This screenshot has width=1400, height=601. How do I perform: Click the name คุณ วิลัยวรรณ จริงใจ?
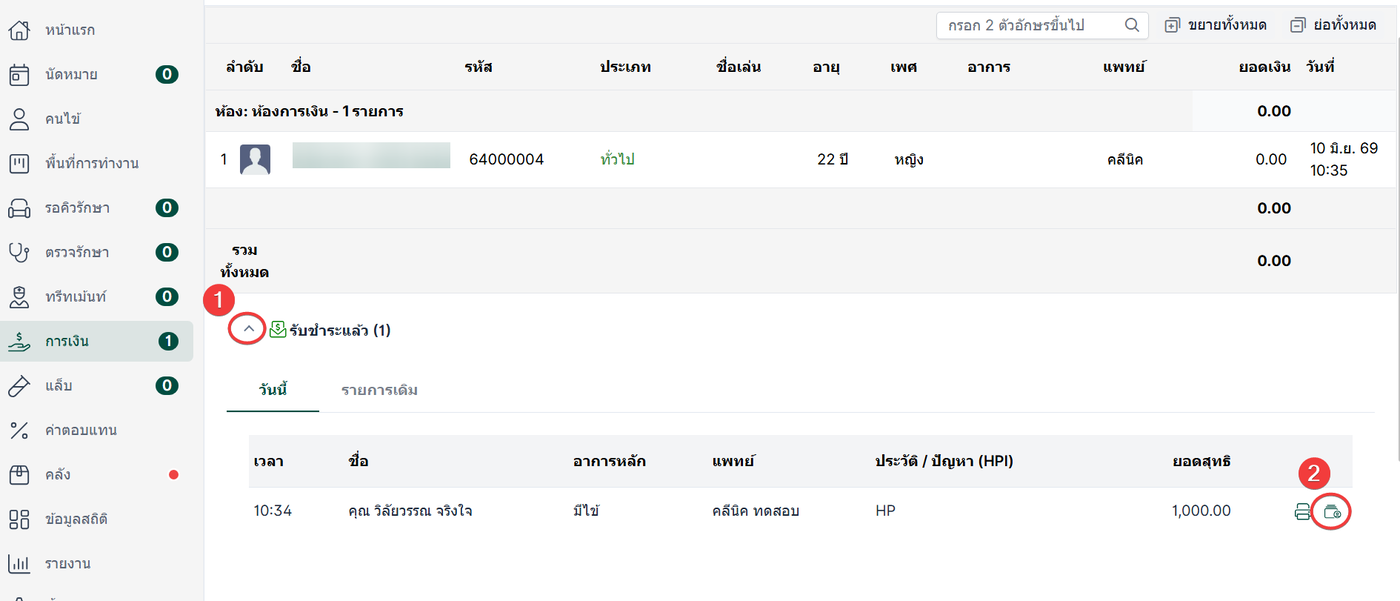[x=410, y=511]
